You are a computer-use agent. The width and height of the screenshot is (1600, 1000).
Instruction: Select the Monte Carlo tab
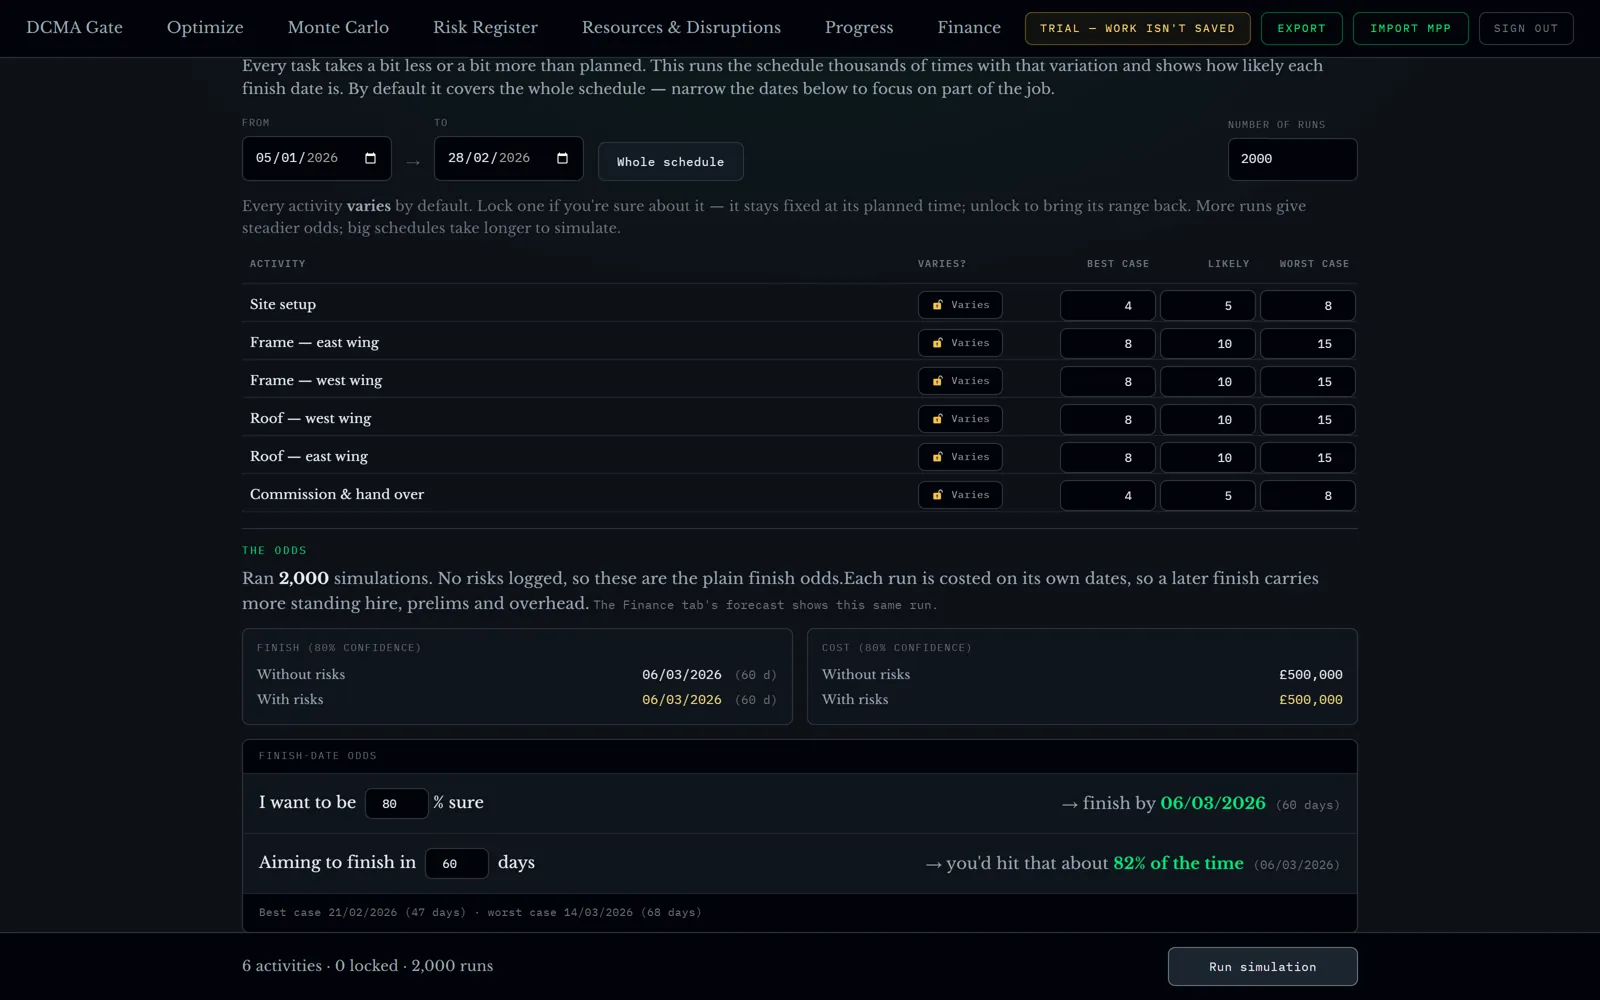click(x=338, y=27)
